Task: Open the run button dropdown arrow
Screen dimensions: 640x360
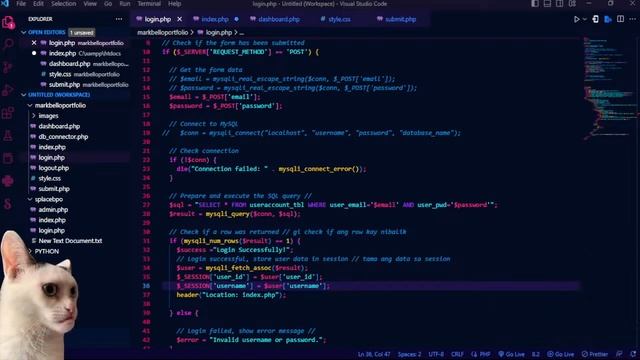Action: [584, 19]
